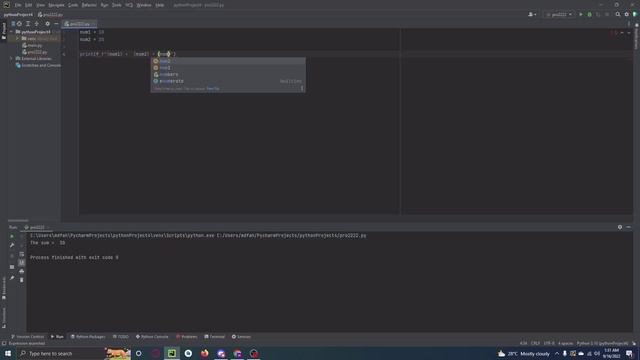
Task: Open TODO tool window tab
Action: (x=121, y=337)
